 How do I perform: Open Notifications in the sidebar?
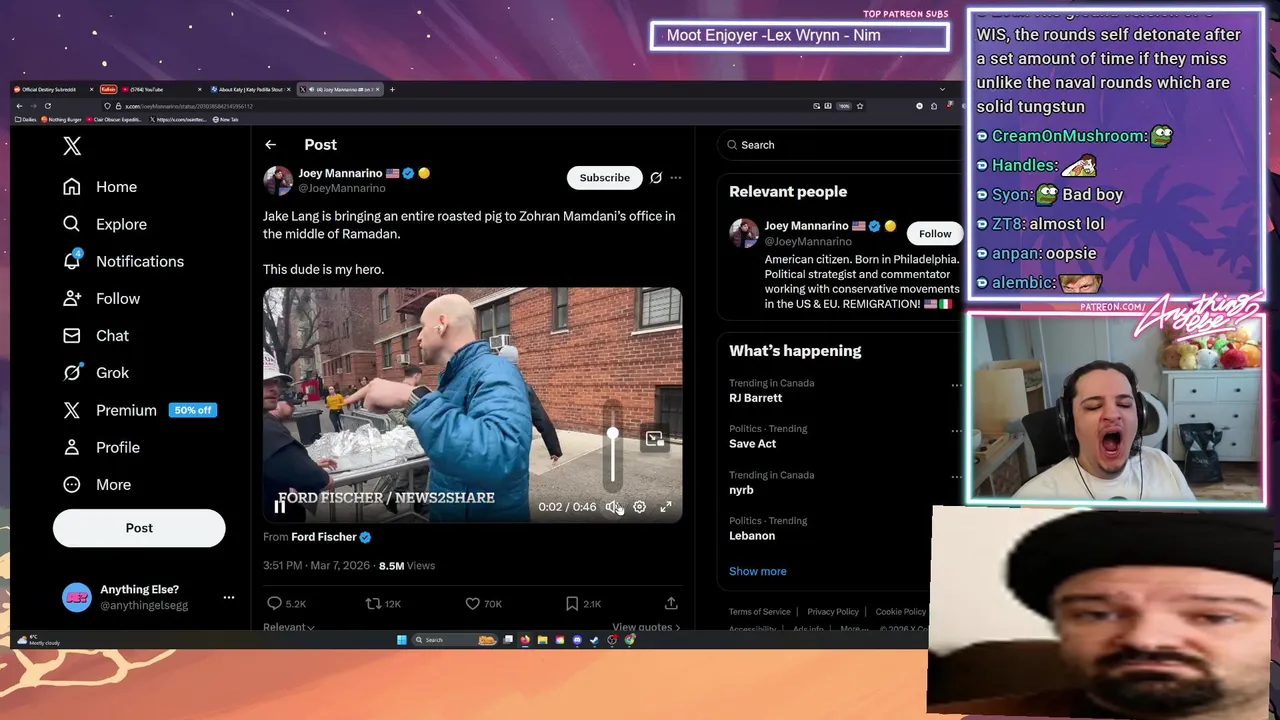coord(123,261)
